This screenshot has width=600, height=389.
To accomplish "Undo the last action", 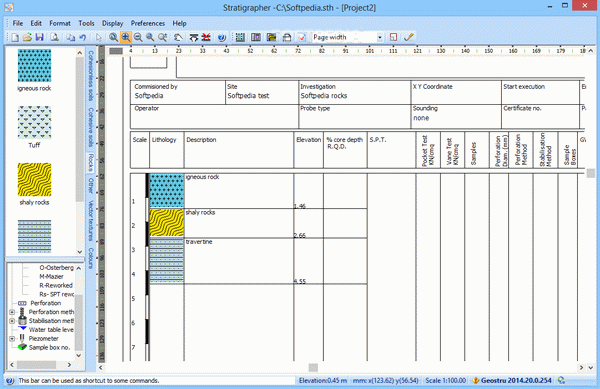I will tap(82, 37).
